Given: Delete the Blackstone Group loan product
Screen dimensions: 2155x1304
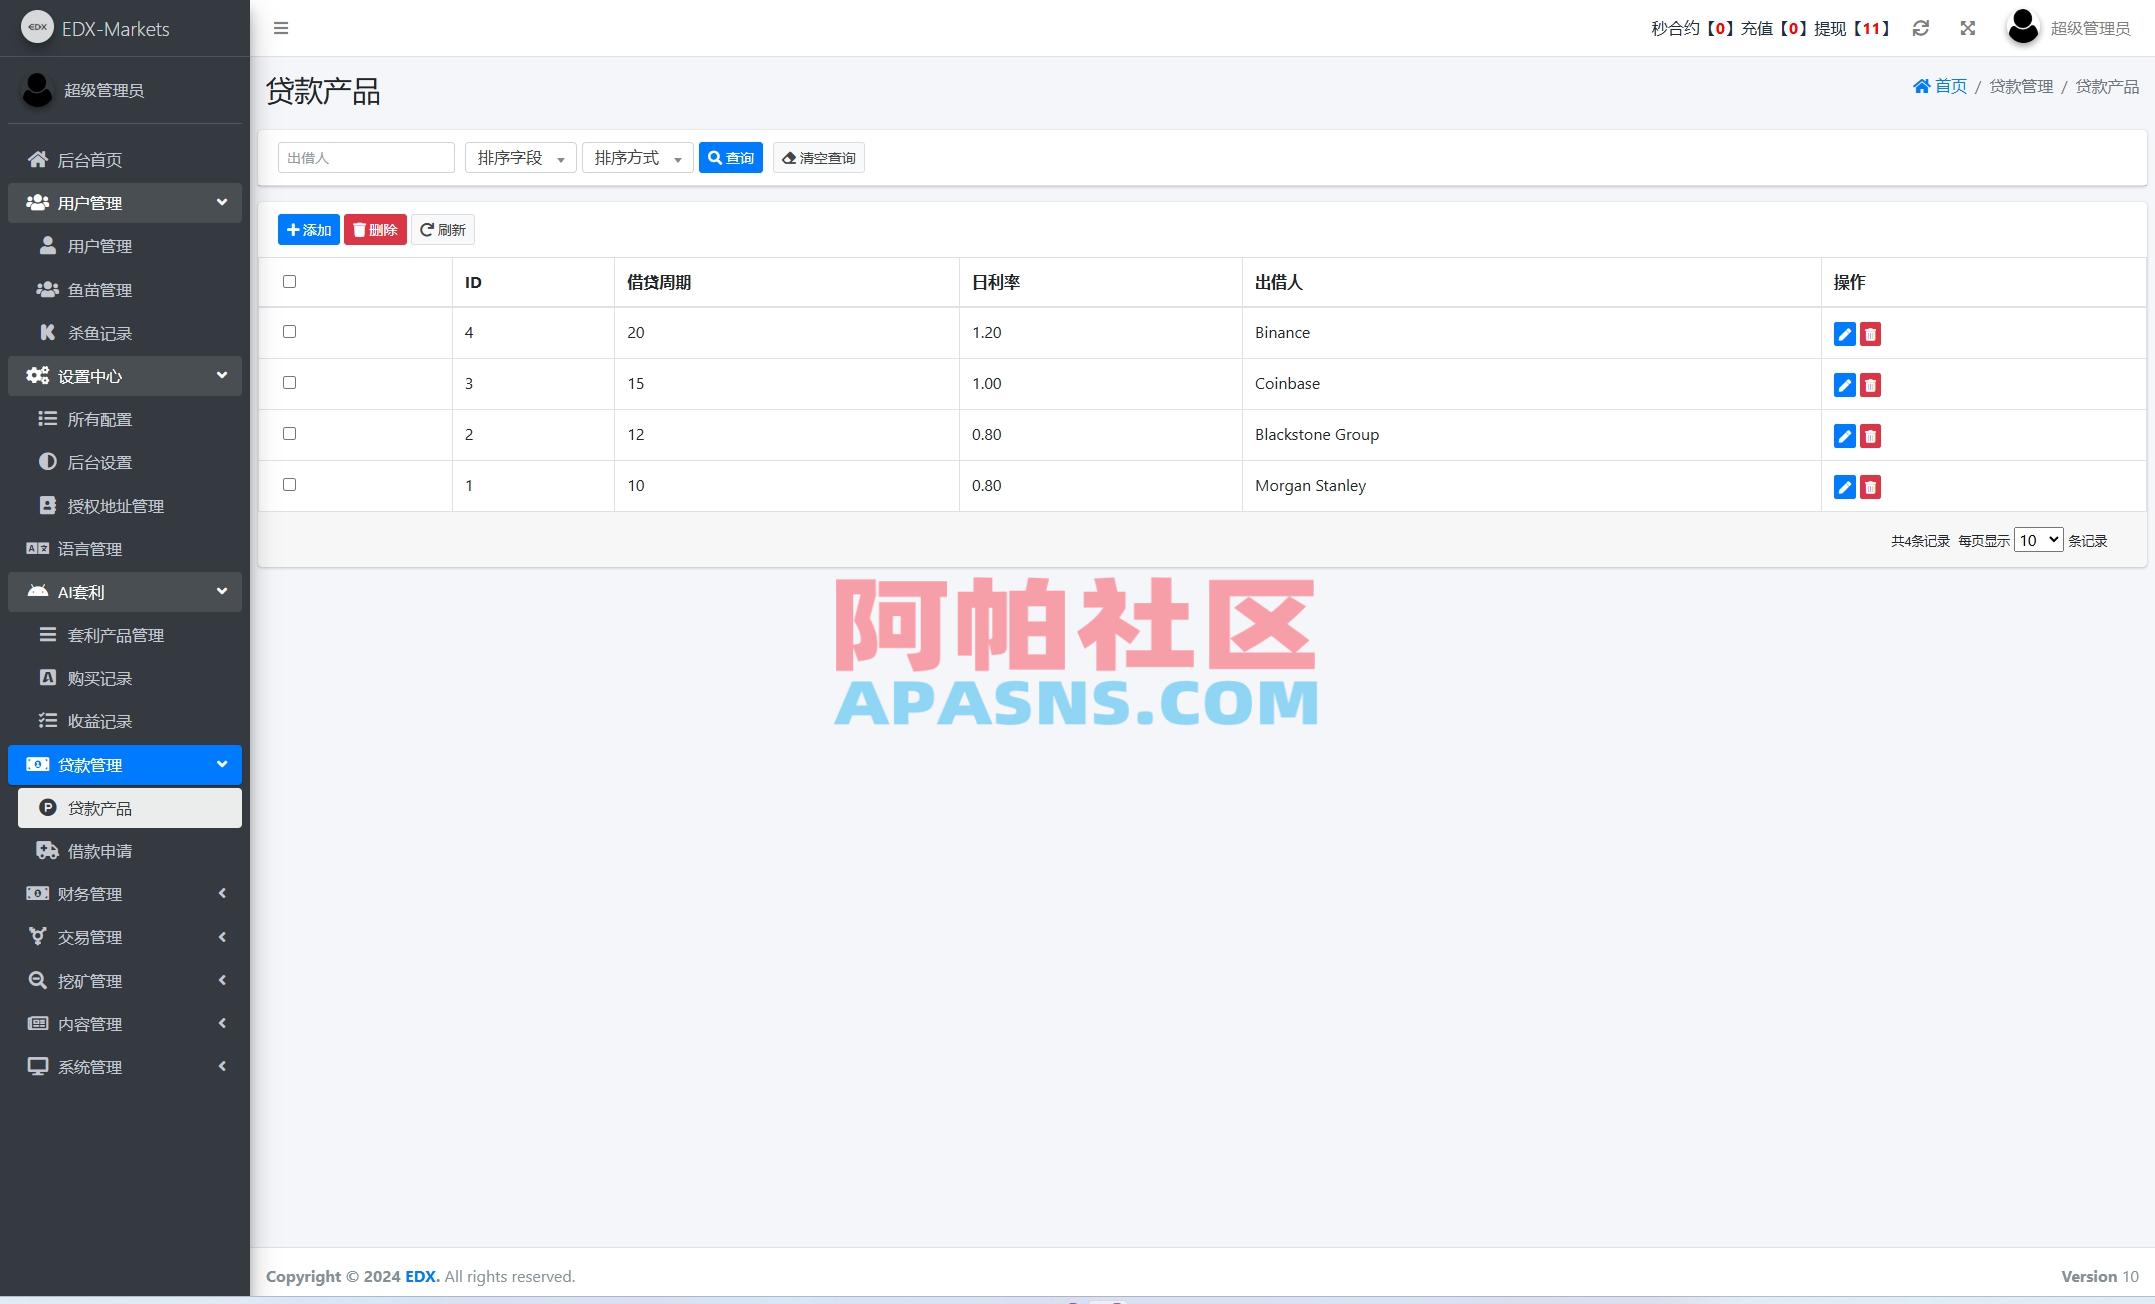Looking at the screenshot, I should point(1870,436).
